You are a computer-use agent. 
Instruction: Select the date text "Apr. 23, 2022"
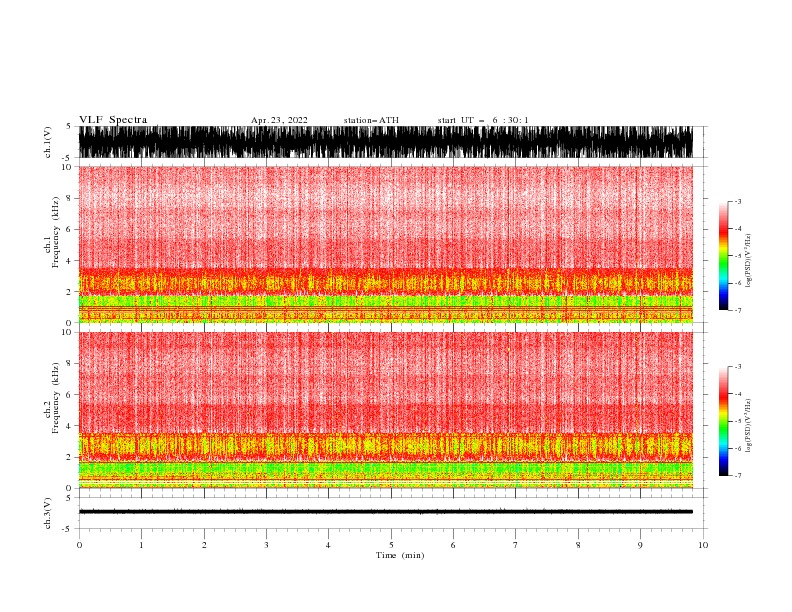(x=279, y=120)
